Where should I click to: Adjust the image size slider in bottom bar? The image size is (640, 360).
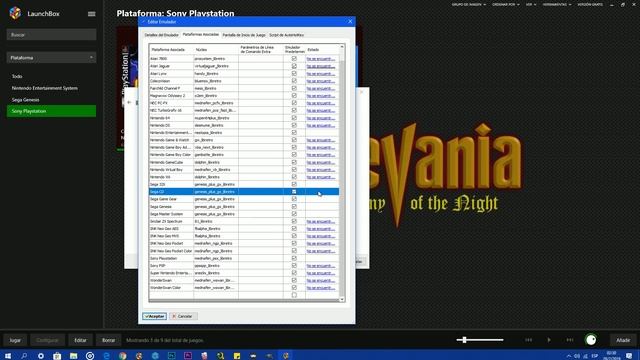tap(480, 340)
